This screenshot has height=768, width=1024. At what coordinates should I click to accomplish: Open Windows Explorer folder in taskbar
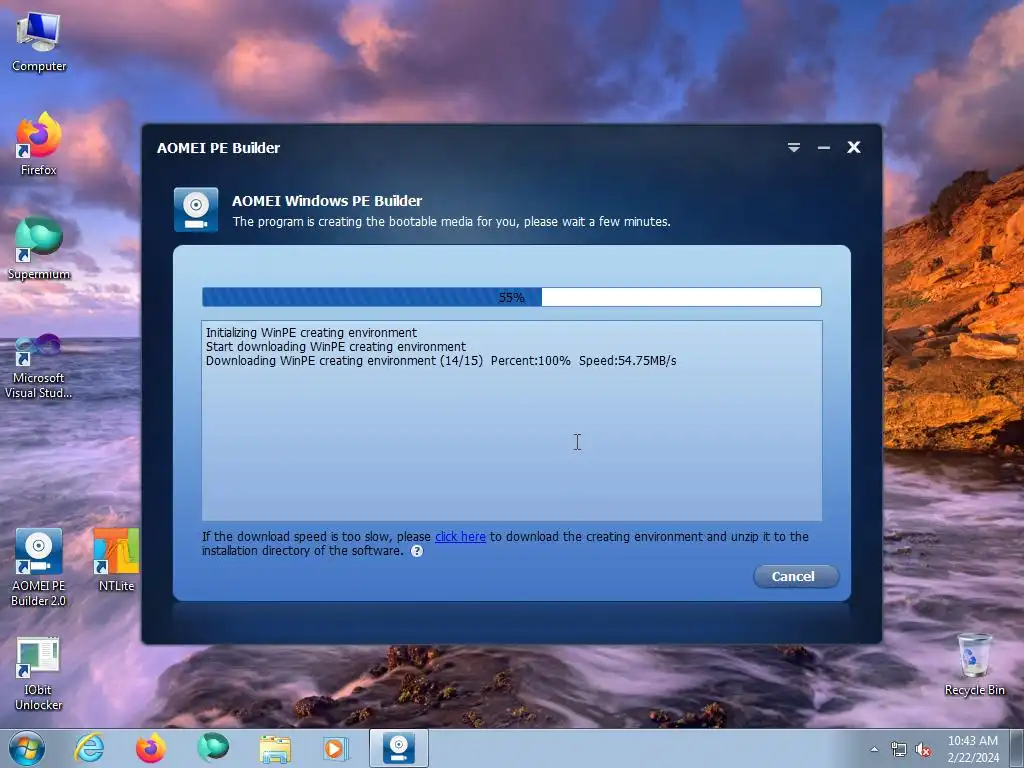coord(275,748)
